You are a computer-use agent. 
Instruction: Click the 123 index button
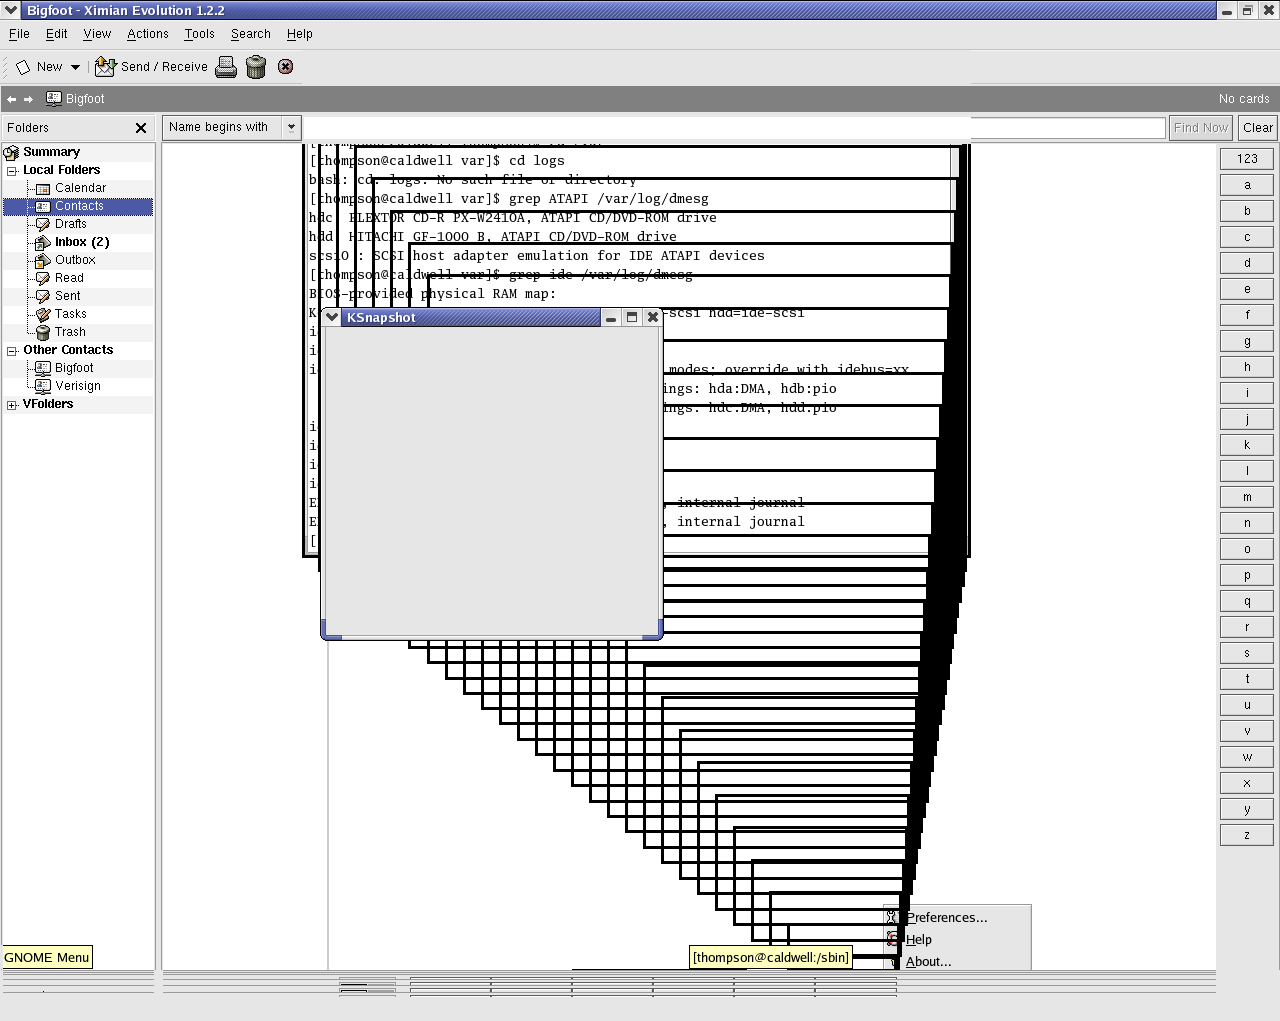coord(1247,159)
